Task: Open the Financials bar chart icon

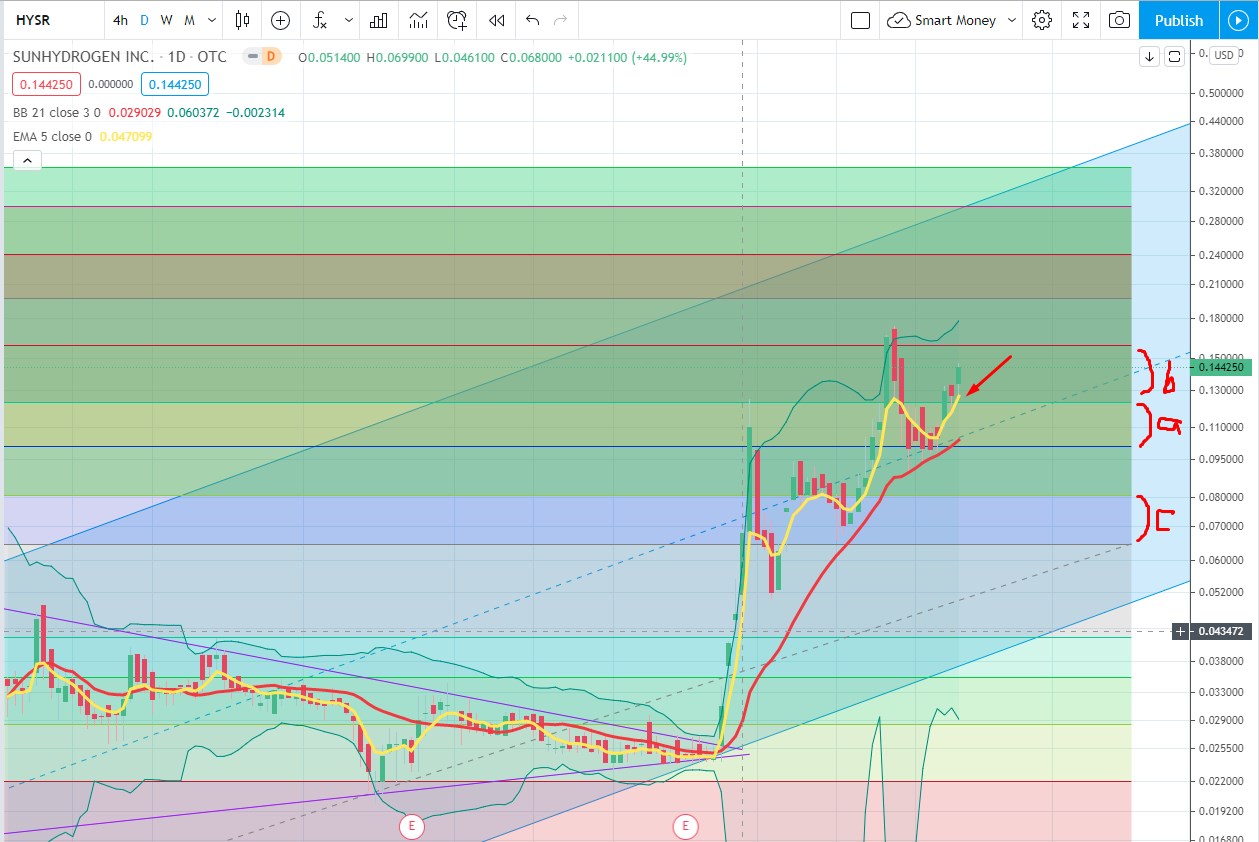Action: point(379,20)
